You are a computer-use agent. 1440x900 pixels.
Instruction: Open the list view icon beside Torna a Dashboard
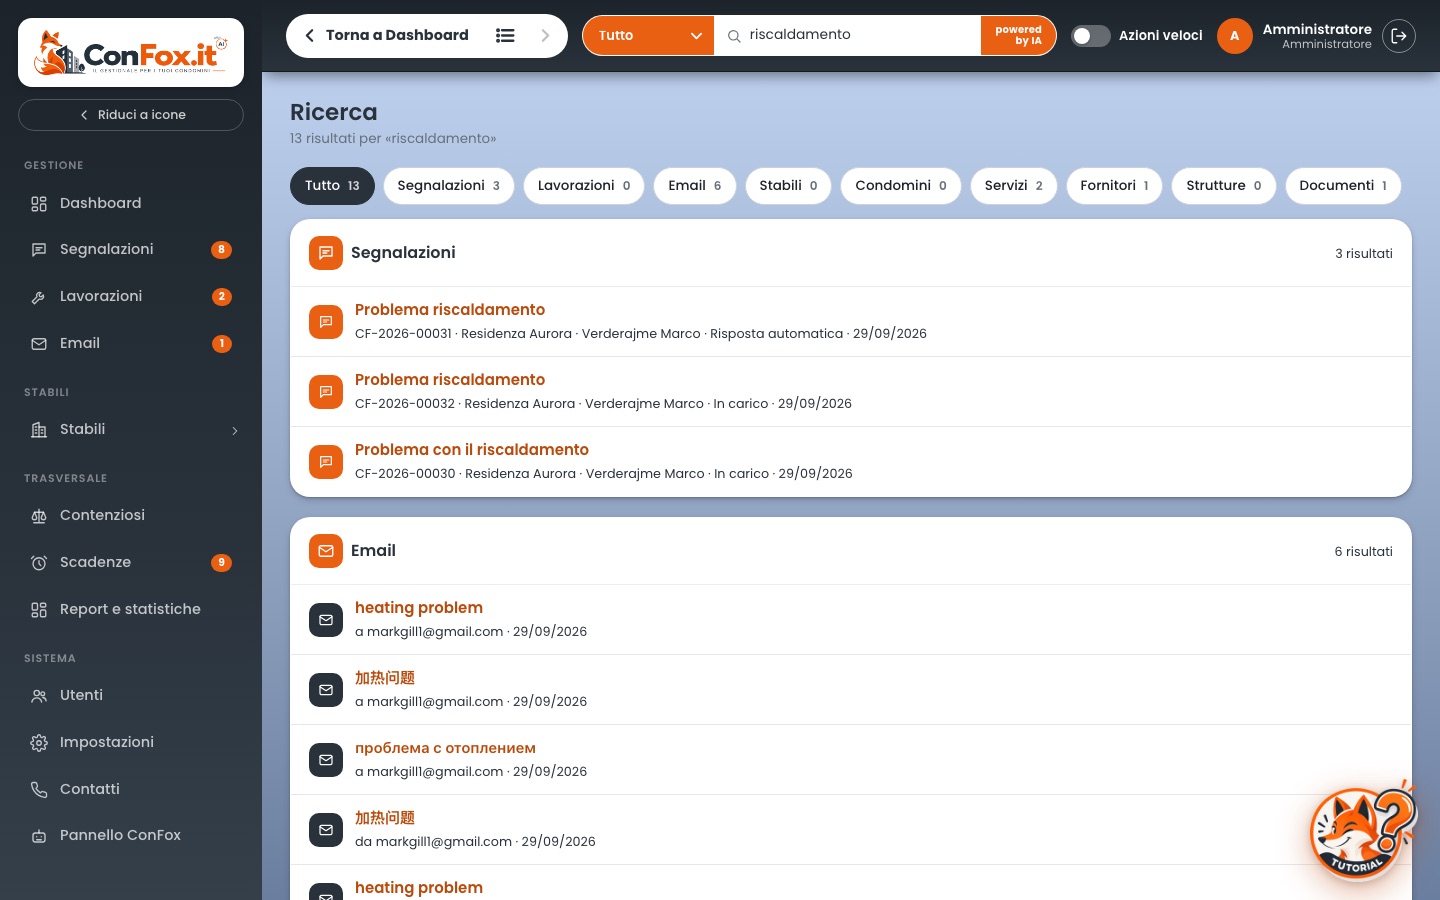click(x=505, y=36)
